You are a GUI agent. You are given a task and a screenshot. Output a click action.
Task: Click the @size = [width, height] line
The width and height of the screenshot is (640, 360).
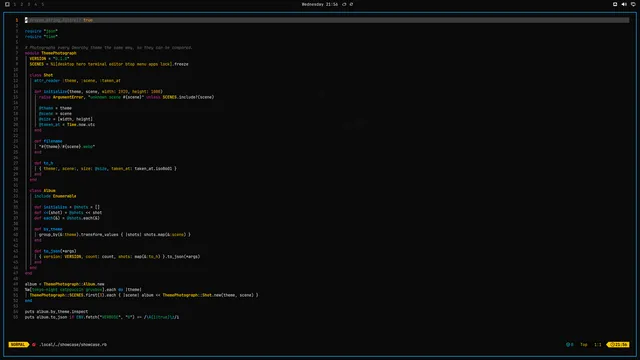click(x=66, y=119)
